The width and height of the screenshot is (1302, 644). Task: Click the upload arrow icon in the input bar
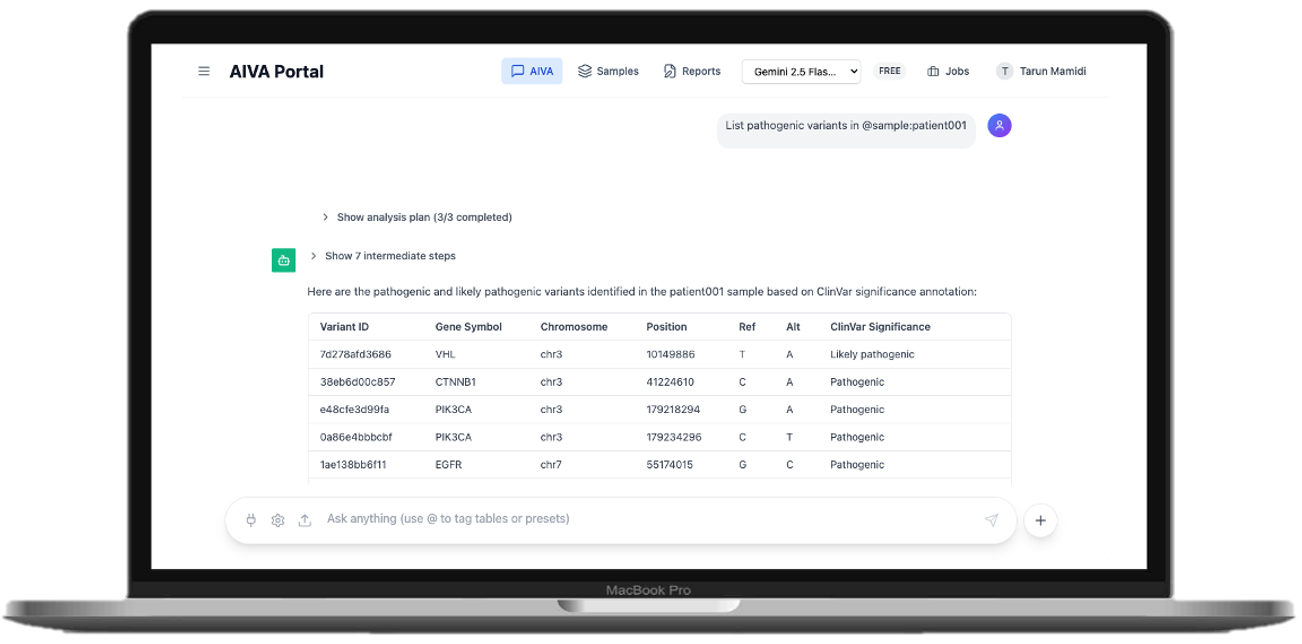pyautogui.click(x=304, y=519)
